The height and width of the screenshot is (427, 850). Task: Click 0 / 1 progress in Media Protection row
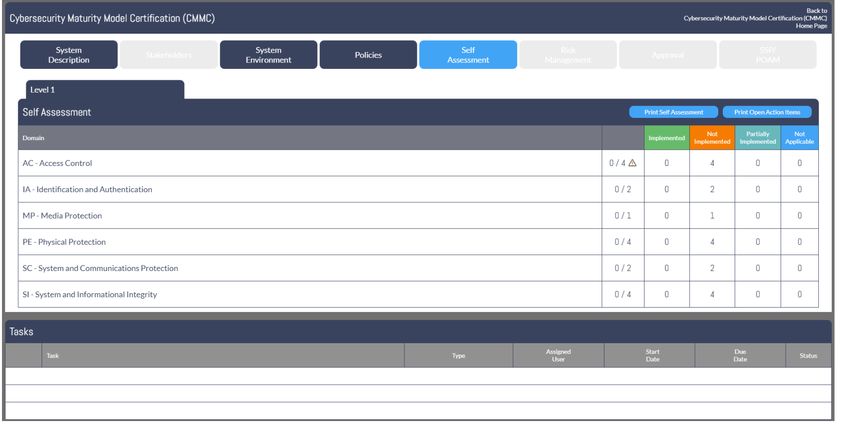623,216
